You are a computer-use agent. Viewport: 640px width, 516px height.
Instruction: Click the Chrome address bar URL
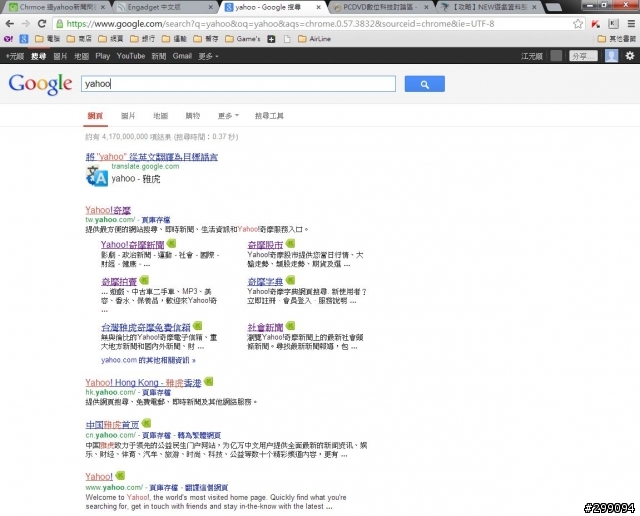click(x=280, y=24)
